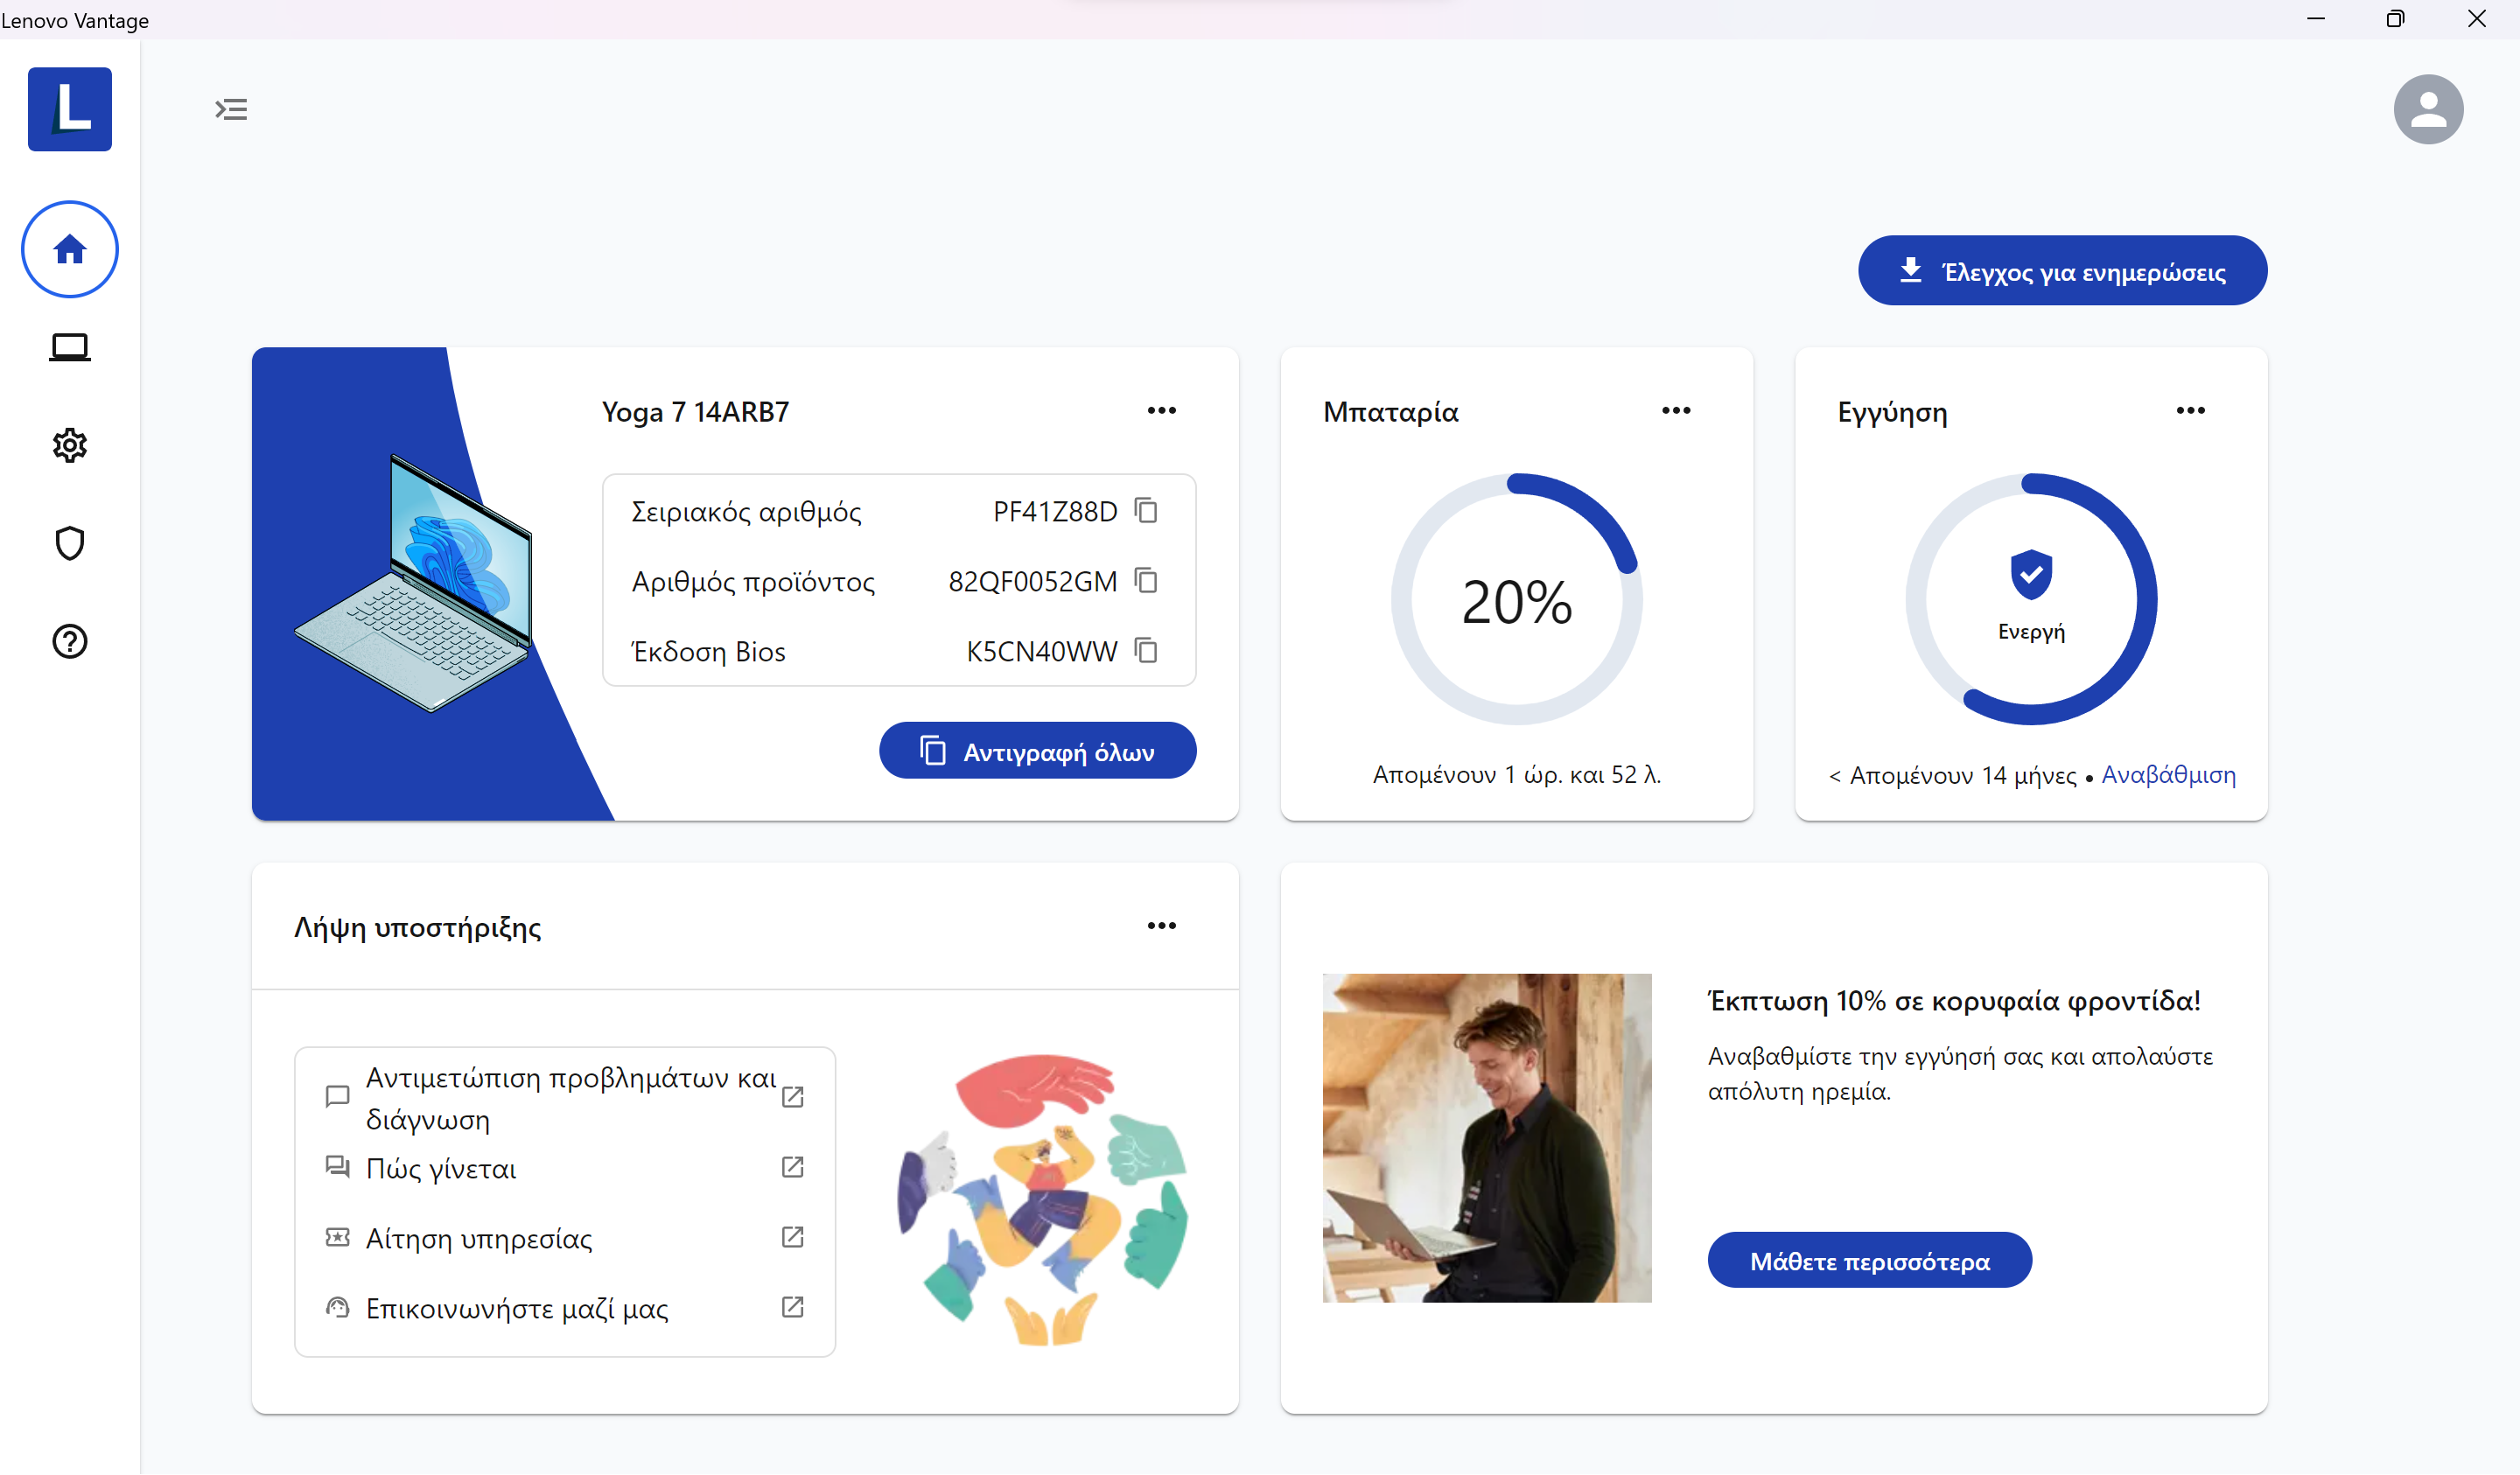Copy the serial number PF41Z88D
Image resolution: width=2520 pixels, height=1475 pixels.
click(x=1147, y=511)
